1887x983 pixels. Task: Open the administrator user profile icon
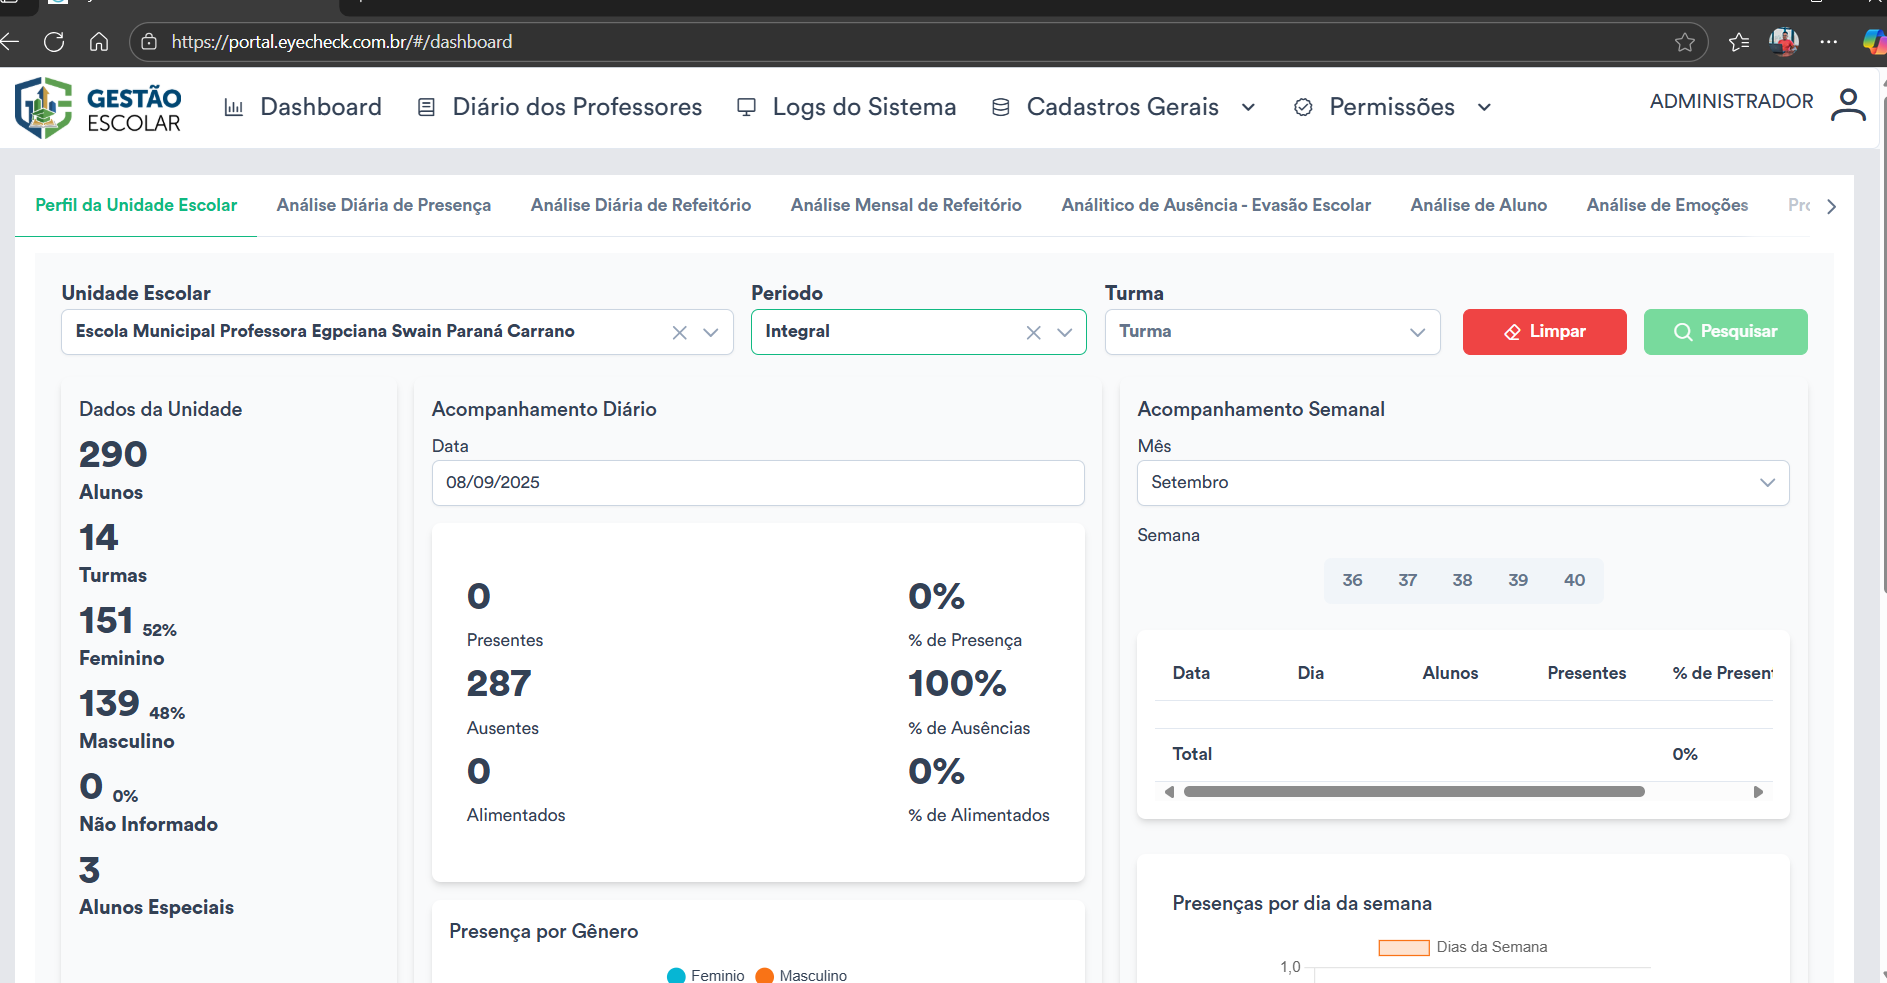(1847, 105)
